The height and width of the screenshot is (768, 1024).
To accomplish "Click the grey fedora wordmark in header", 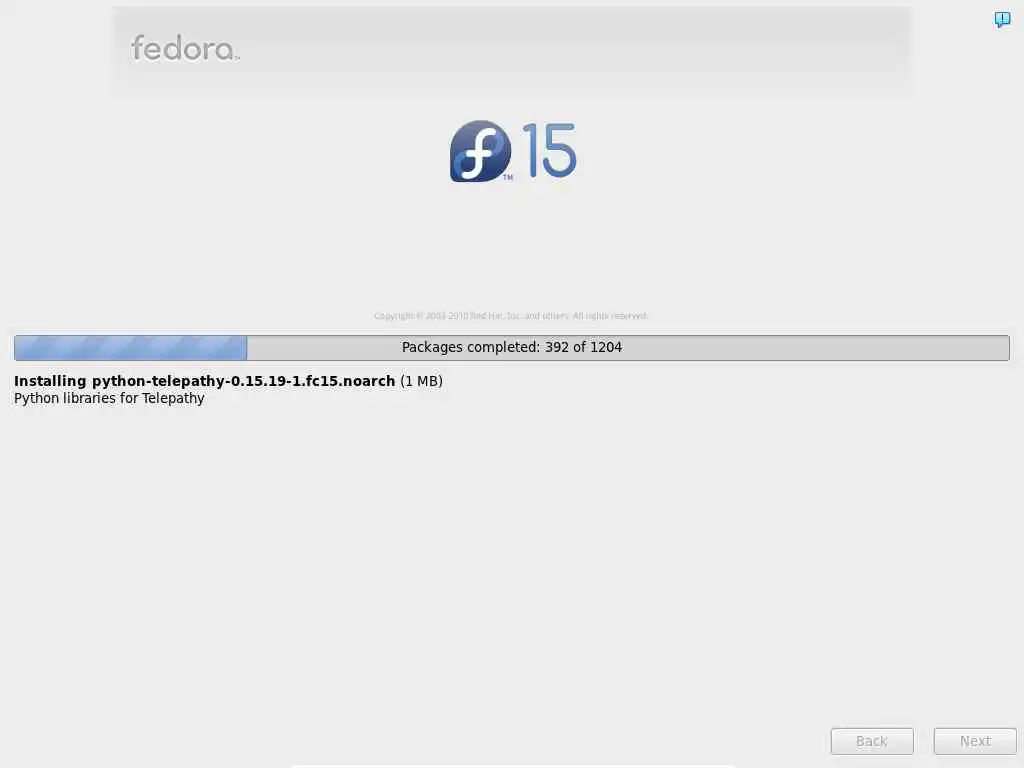I will click(185, 48).
